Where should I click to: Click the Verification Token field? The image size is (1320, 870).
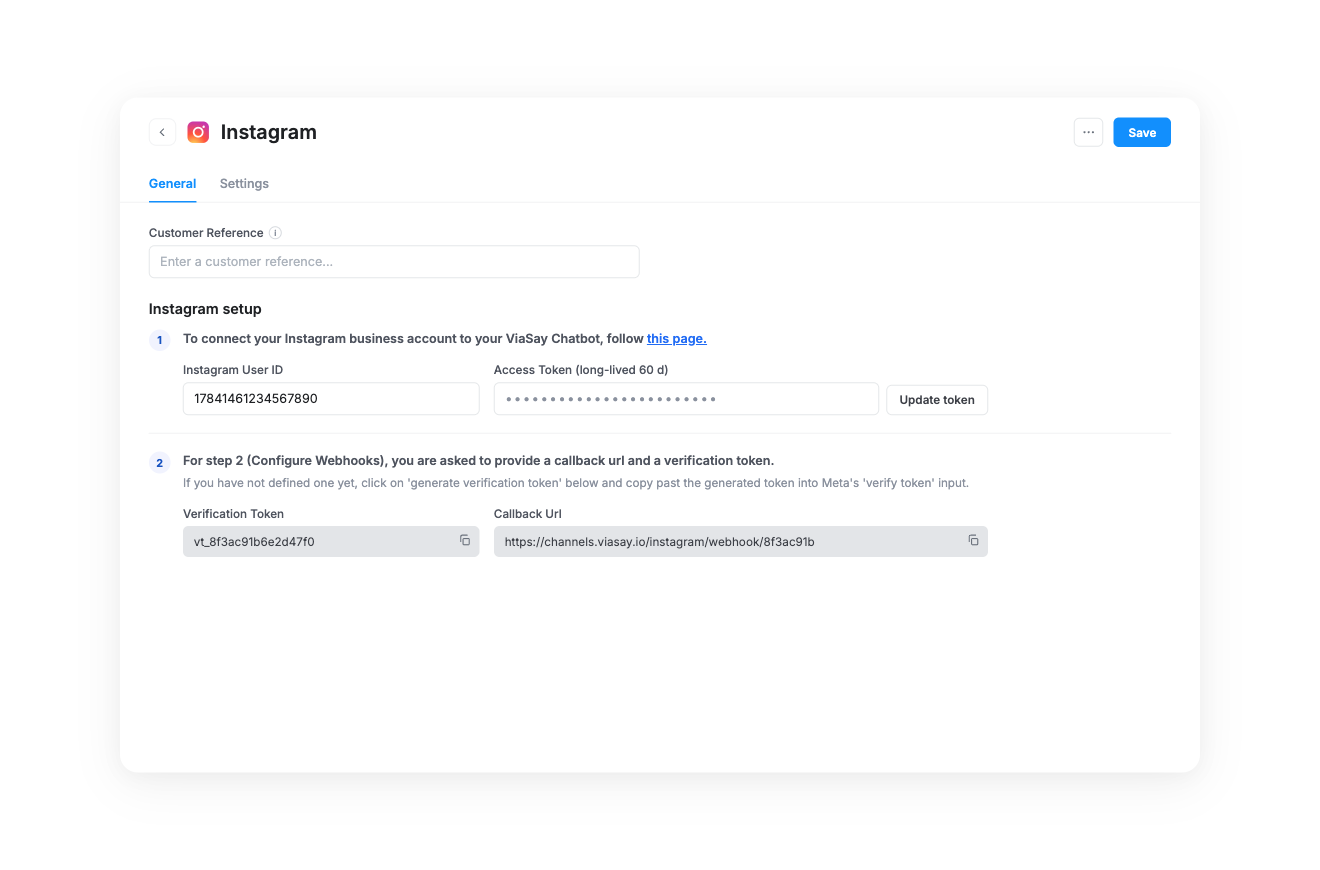point(331,541)
